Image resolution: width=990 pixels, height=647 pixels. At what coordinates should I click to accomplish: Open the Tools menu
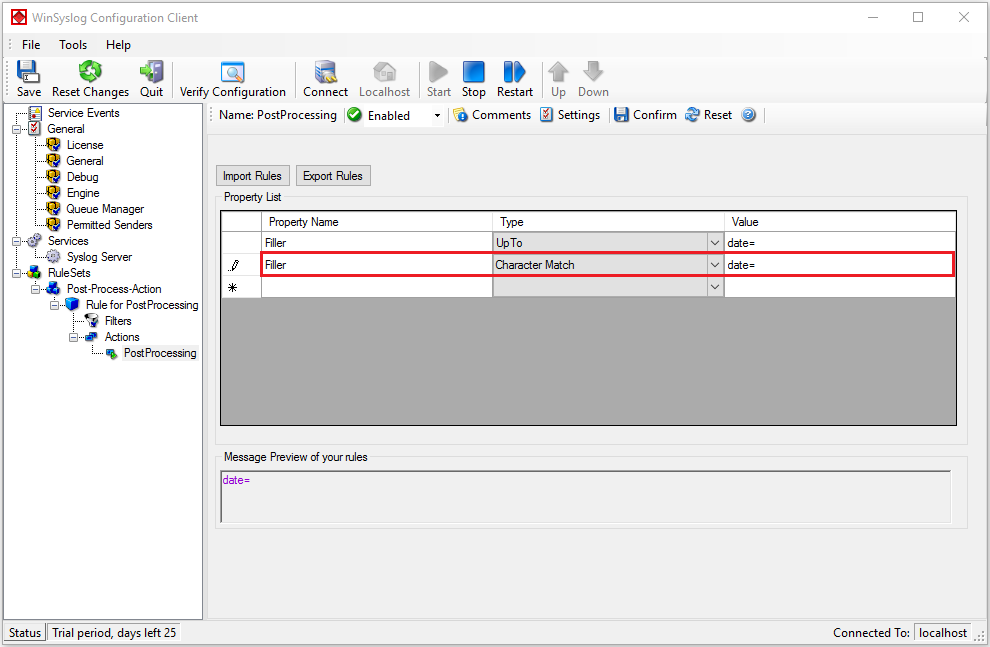click(x=73, y=45)
